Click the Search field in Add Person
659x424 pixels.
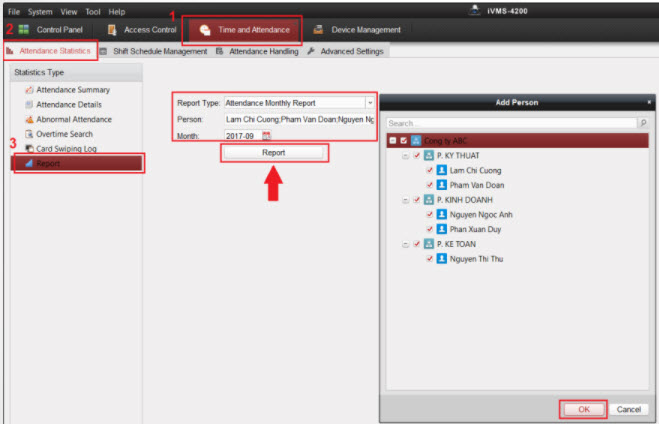510,123
